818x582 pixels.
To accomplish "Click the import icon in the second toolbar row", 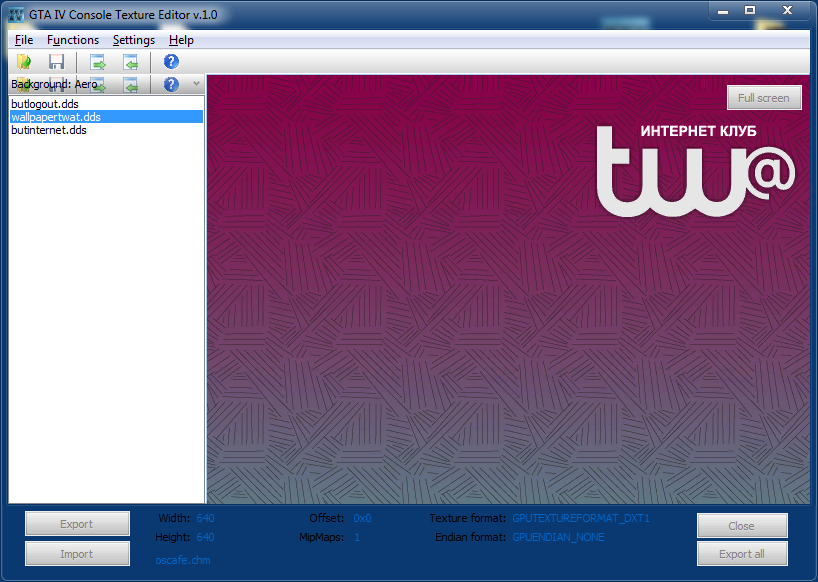I will point(130,85).
